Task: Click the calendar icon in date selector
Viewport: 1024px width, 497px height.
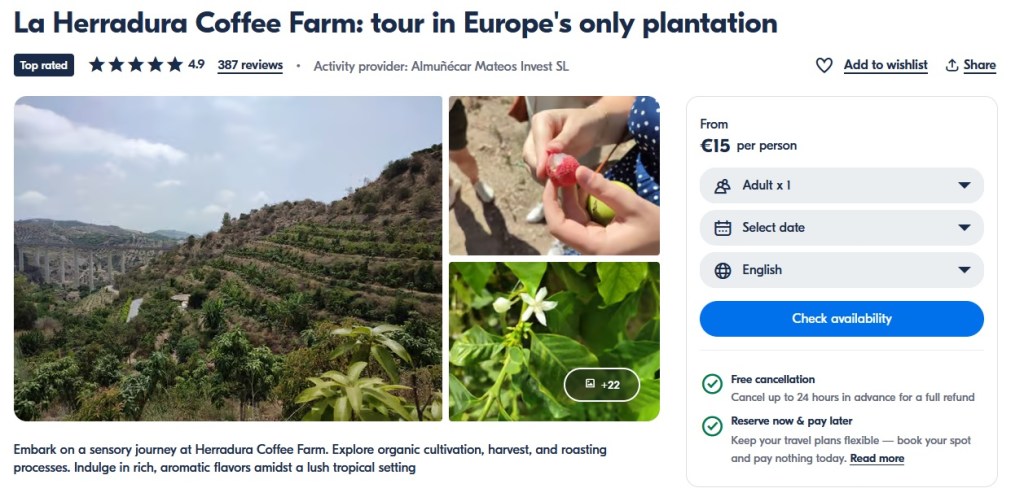Action: 723,228
